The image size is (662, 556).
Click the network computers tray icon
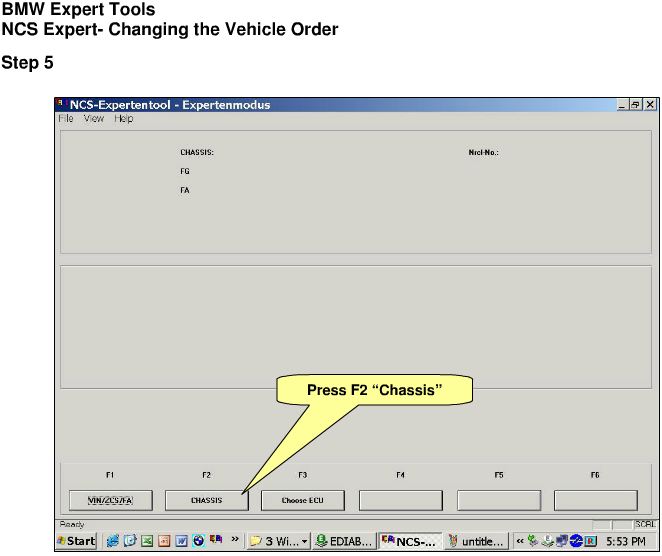pyautogui.click(x=562, y=541)
